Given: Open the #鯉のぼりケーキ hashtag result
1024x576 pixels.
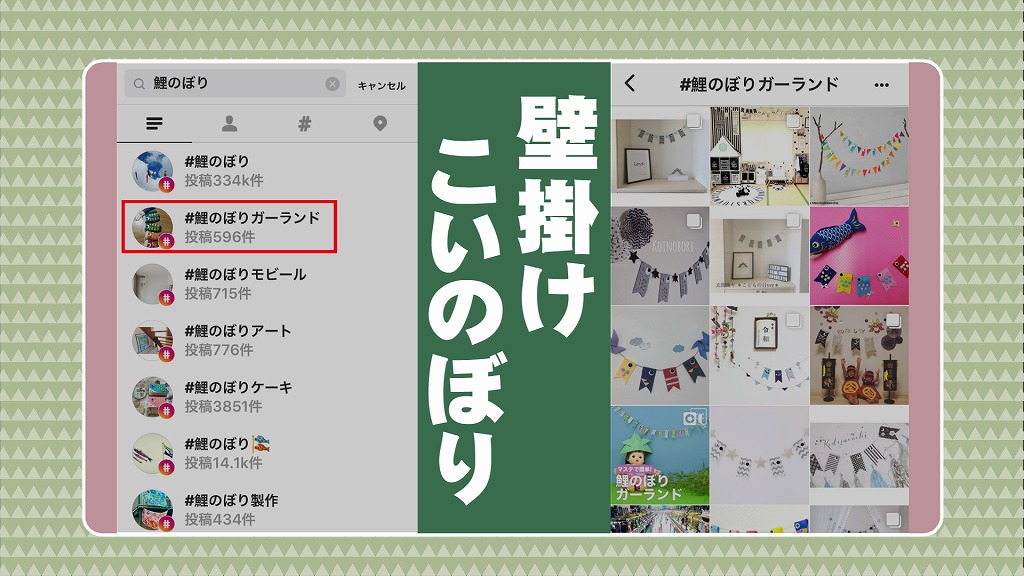Looking at the screenshot, I should 267,396.
